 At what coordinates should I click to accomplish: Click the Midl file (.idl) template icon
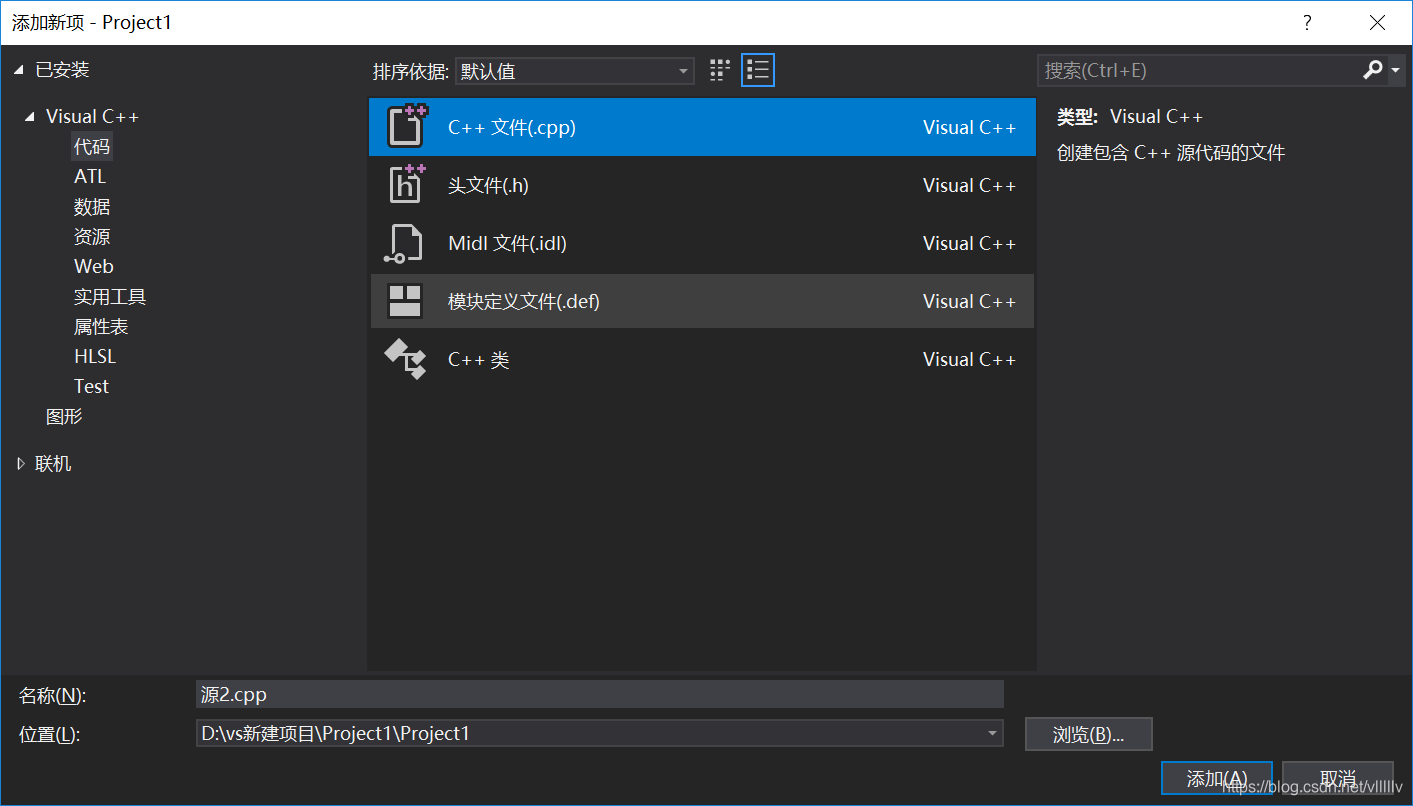pos(404,243)
